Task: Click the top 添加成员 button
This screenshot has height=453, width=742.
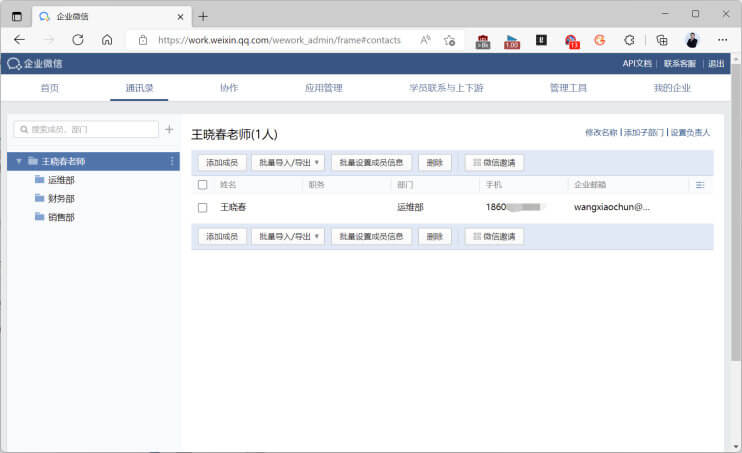Action: click(222, 162)
